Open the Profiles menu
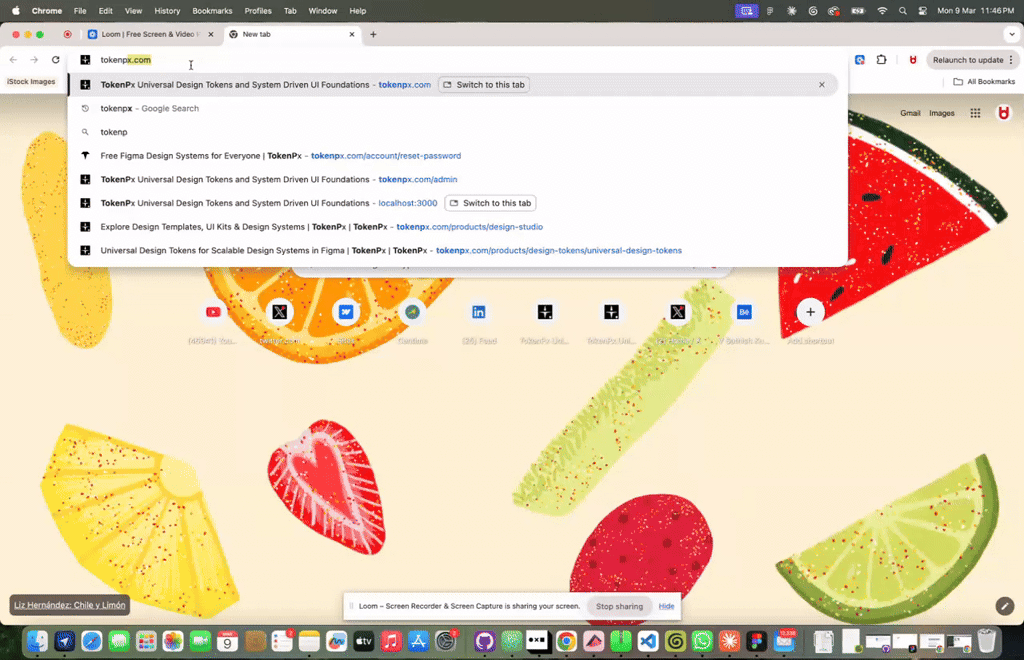Image resolution: width=1024 pixels, height=660 pixels. [258, 10]
